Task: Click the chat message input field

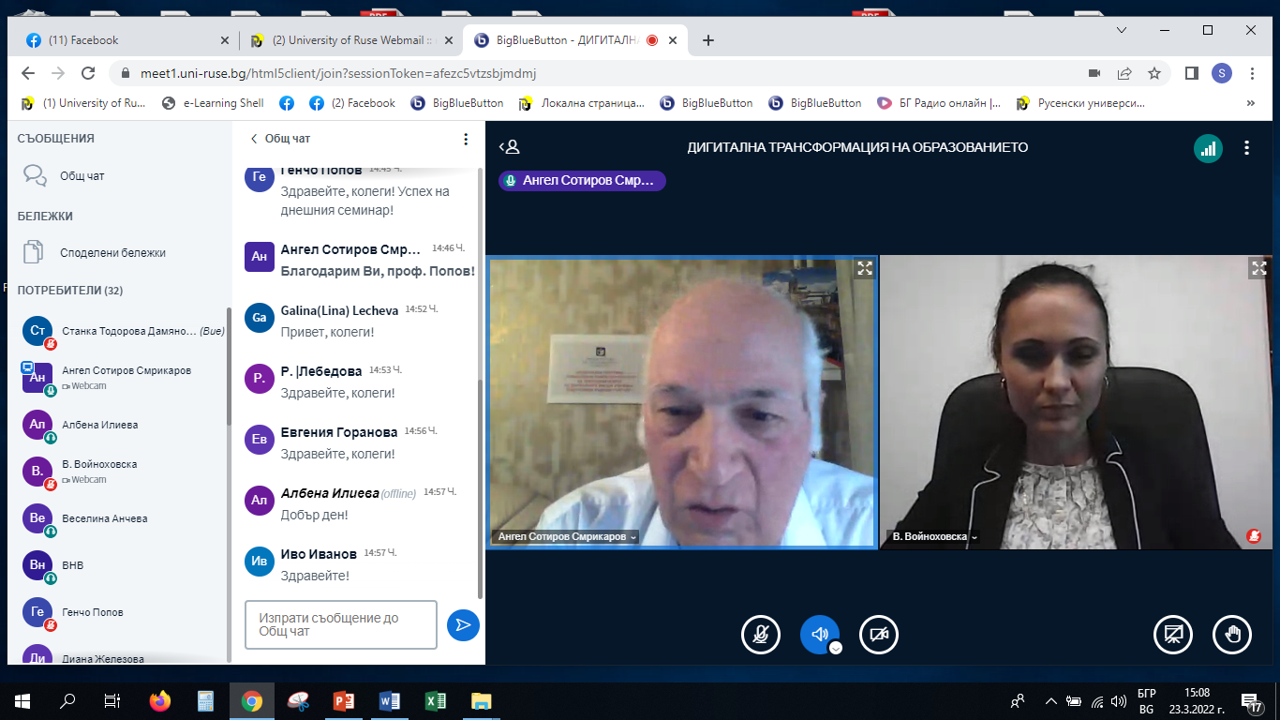Action: click(x=340, y=625)
